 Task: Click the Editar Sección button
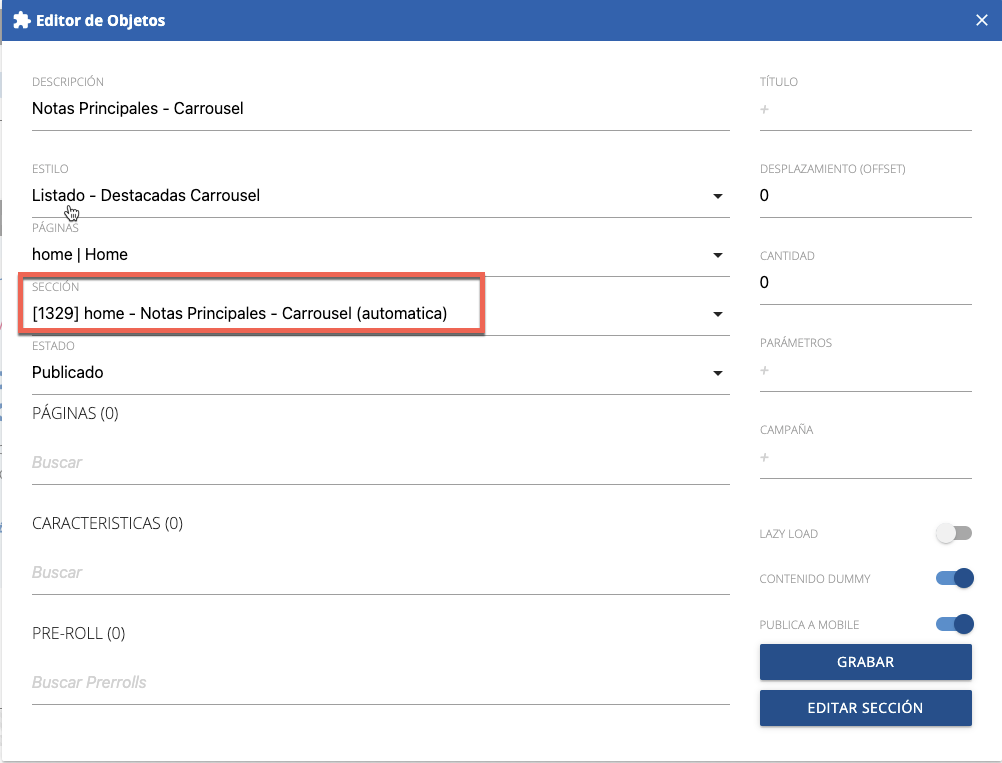865,707
